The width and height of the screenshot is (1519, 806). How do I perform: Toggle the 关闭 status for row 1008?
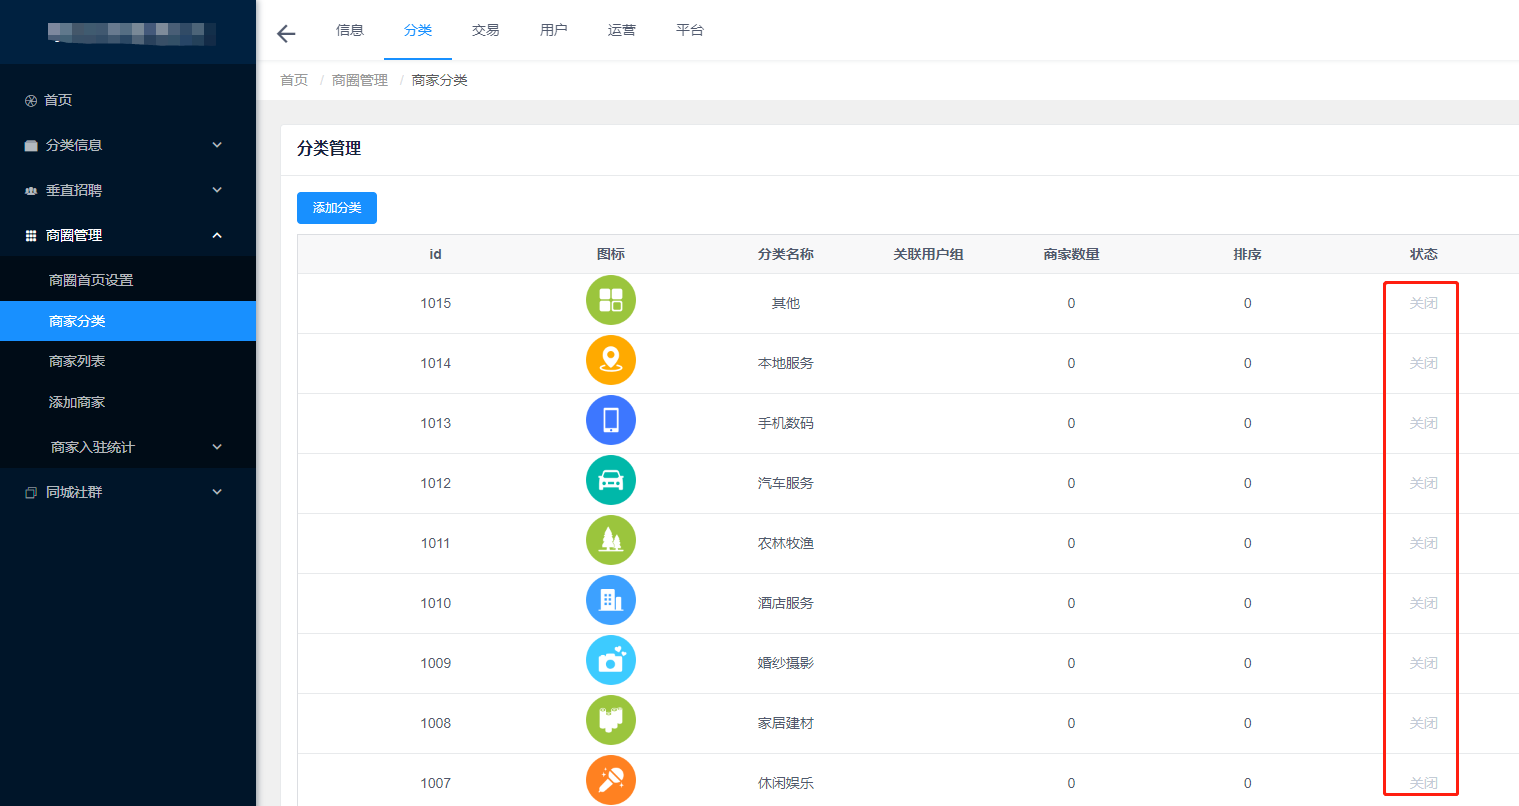click(1423, 723)
